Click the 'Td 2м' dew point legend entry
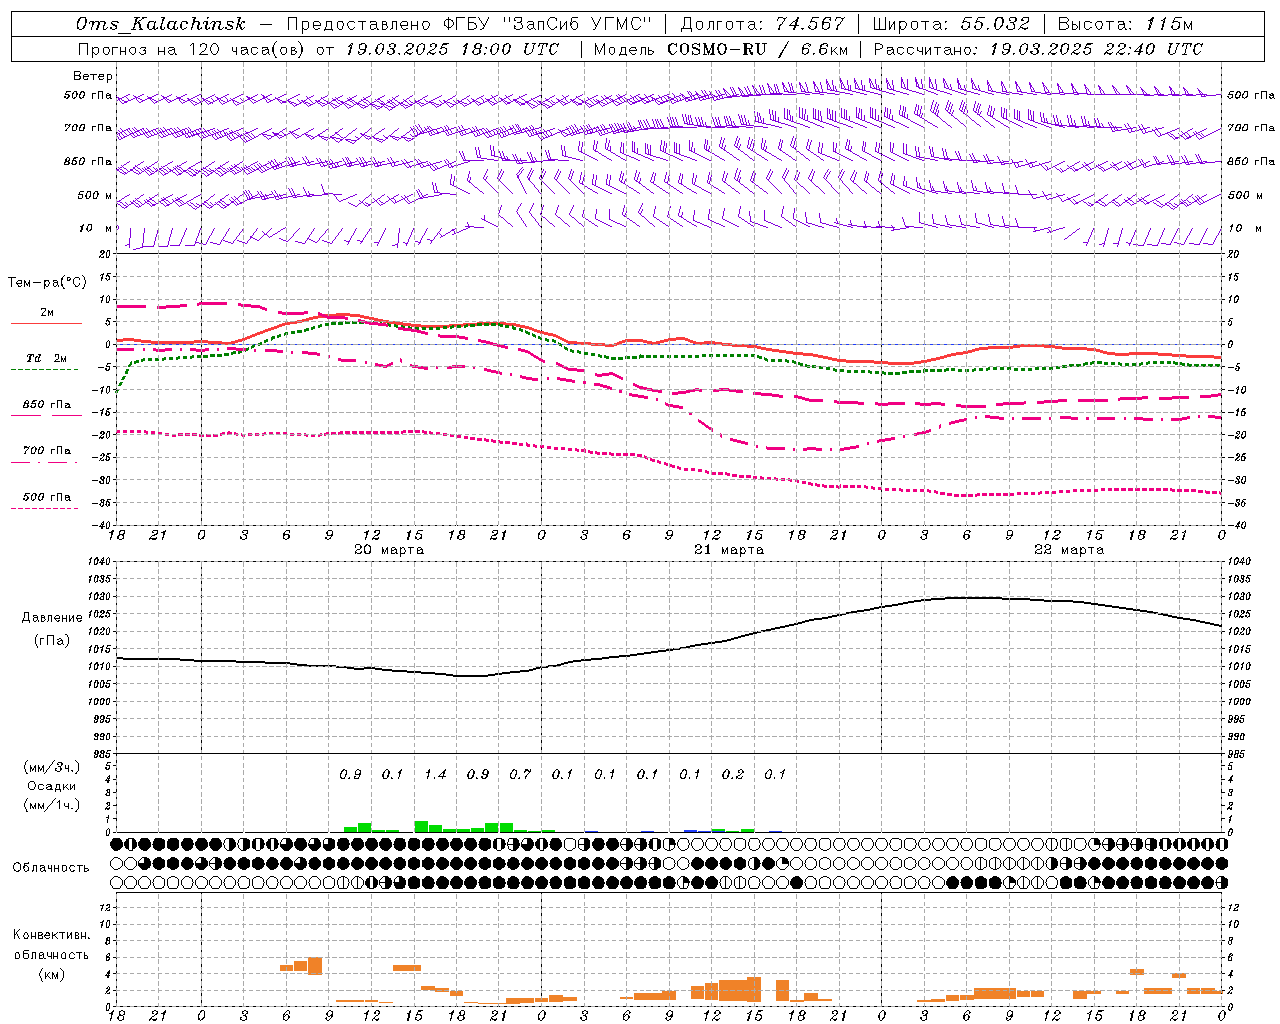1280x1024 pixels. coord(47,358)
